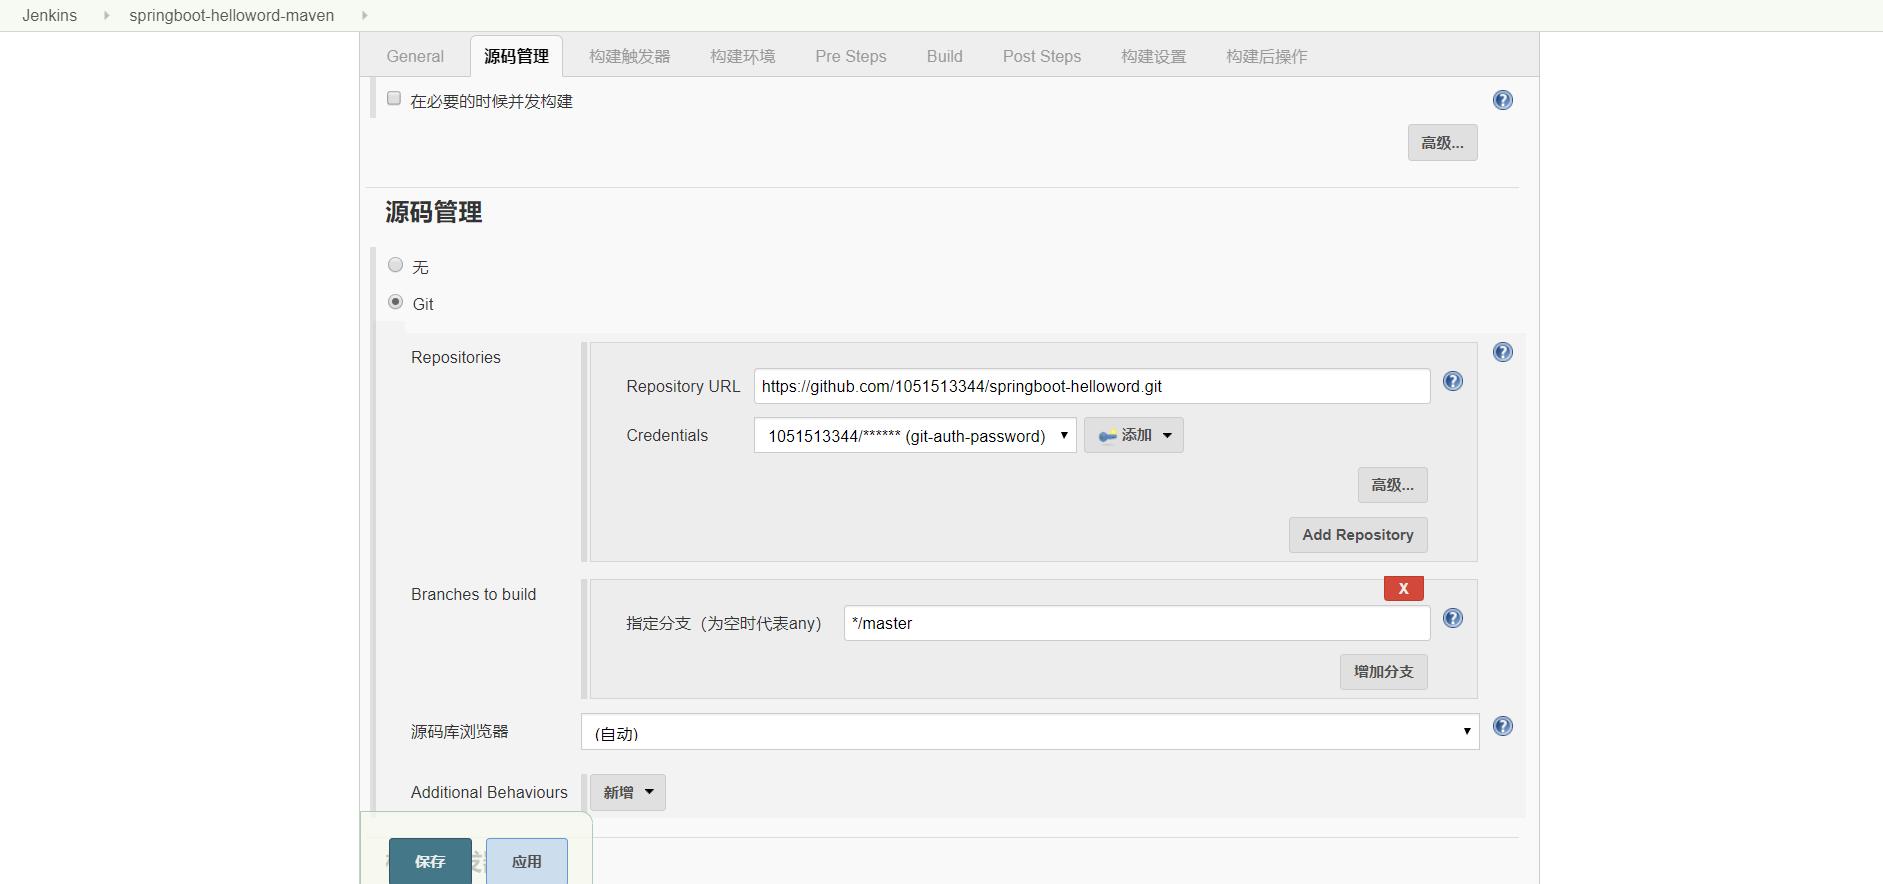Click breadcrumb arrow after Jenkins
The width and height of the screenshot is (1883, 884).
point(106,15)
